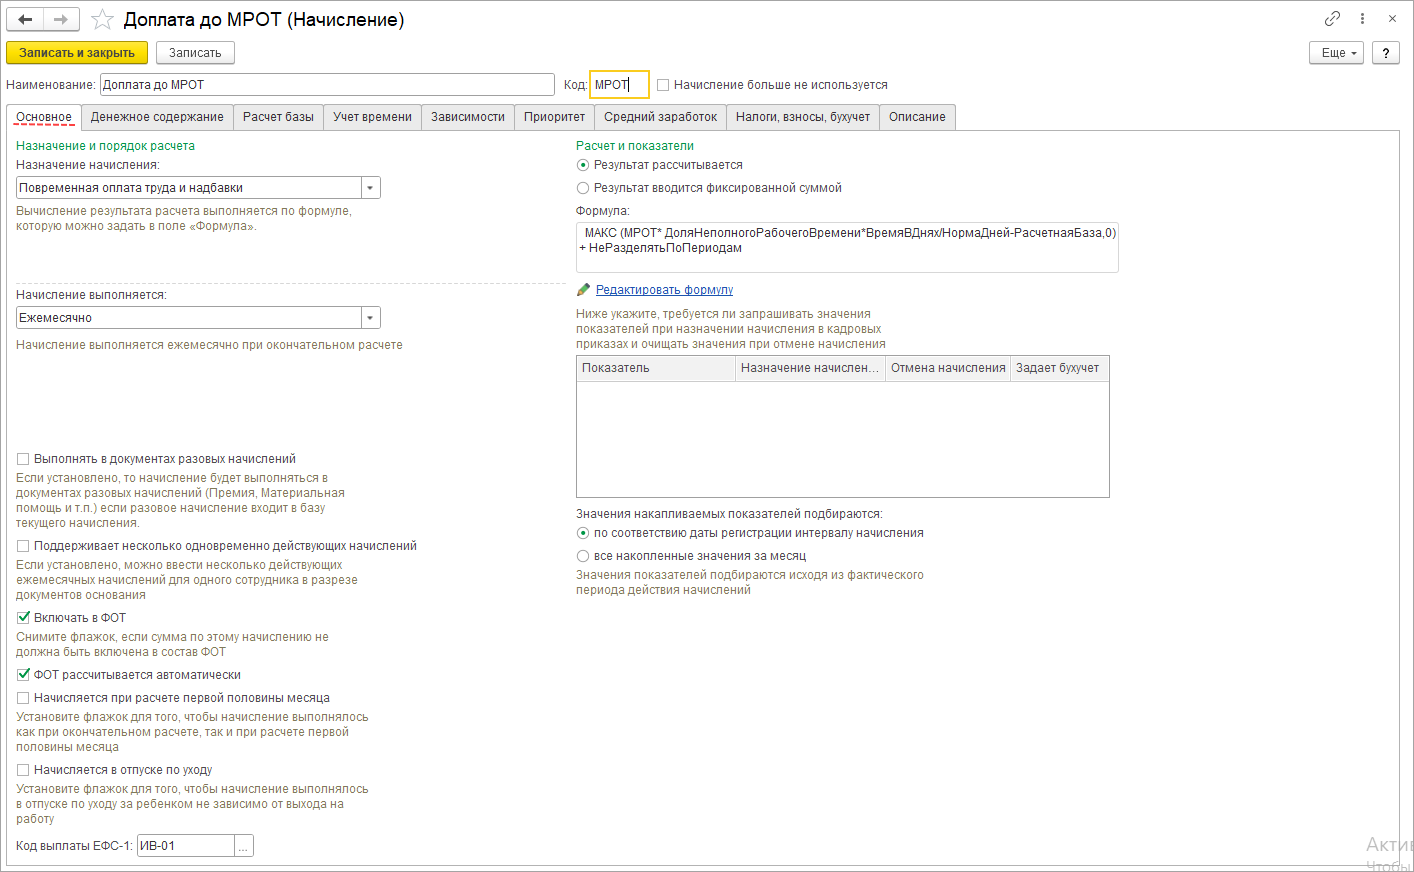Follow the Редактировать формулу link
Viewport: 1414px width, 872px height.
coord(664,290)
